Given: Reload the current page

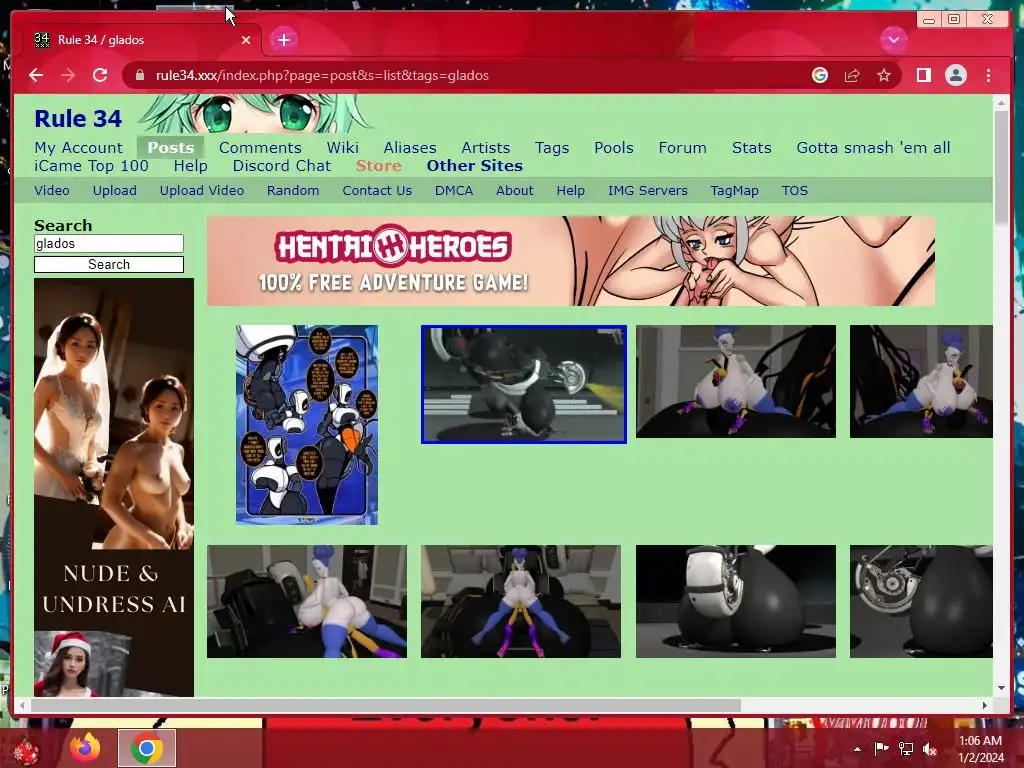Looking at the screenshot, I should point(100,75).
